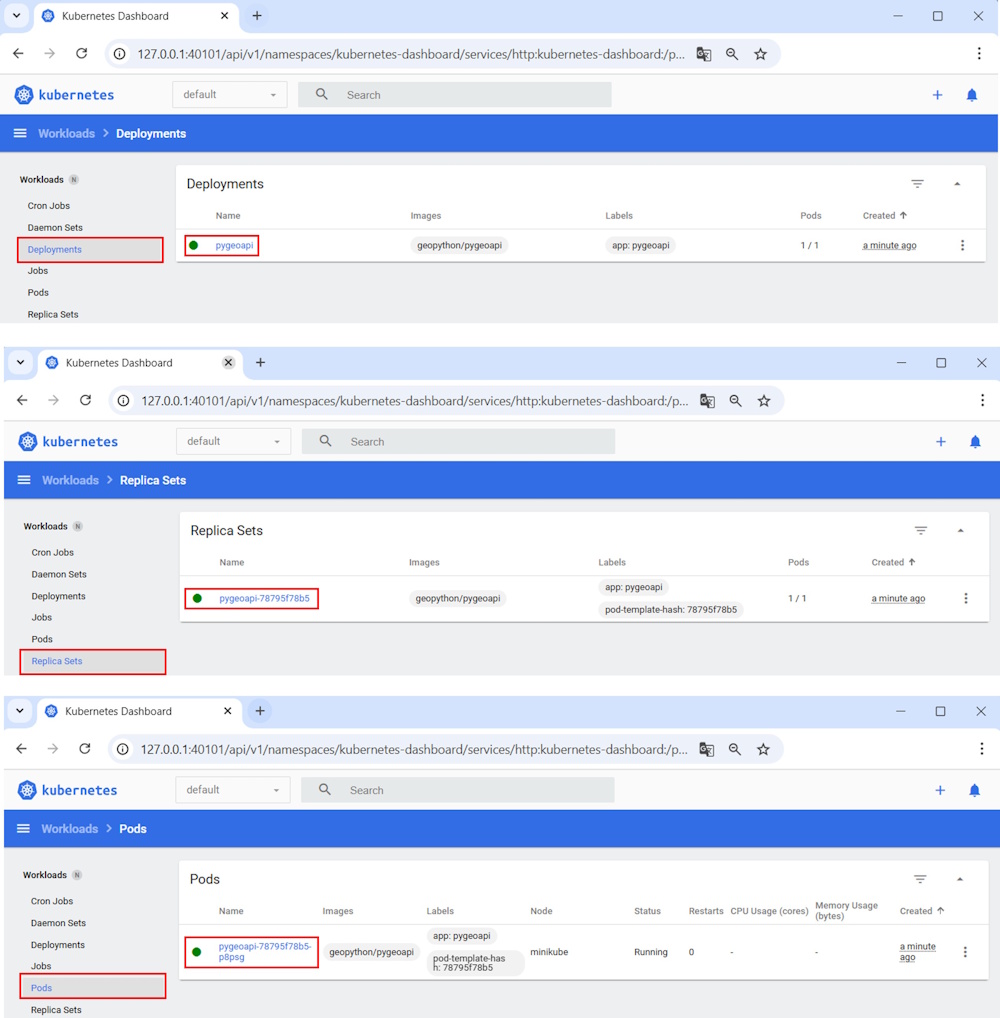1000x1018 pixels.
Task: Click the hamburger navigation menu icon
Action: [20, 133]
